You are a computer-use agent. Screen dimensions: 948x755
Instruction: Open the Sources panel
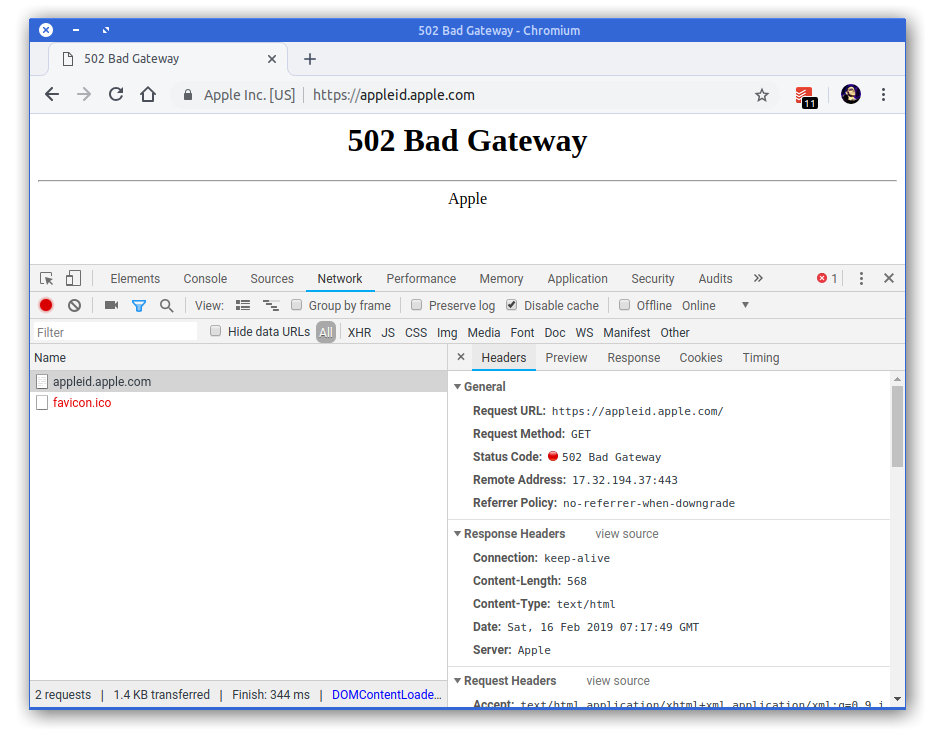tap(272, 279)
